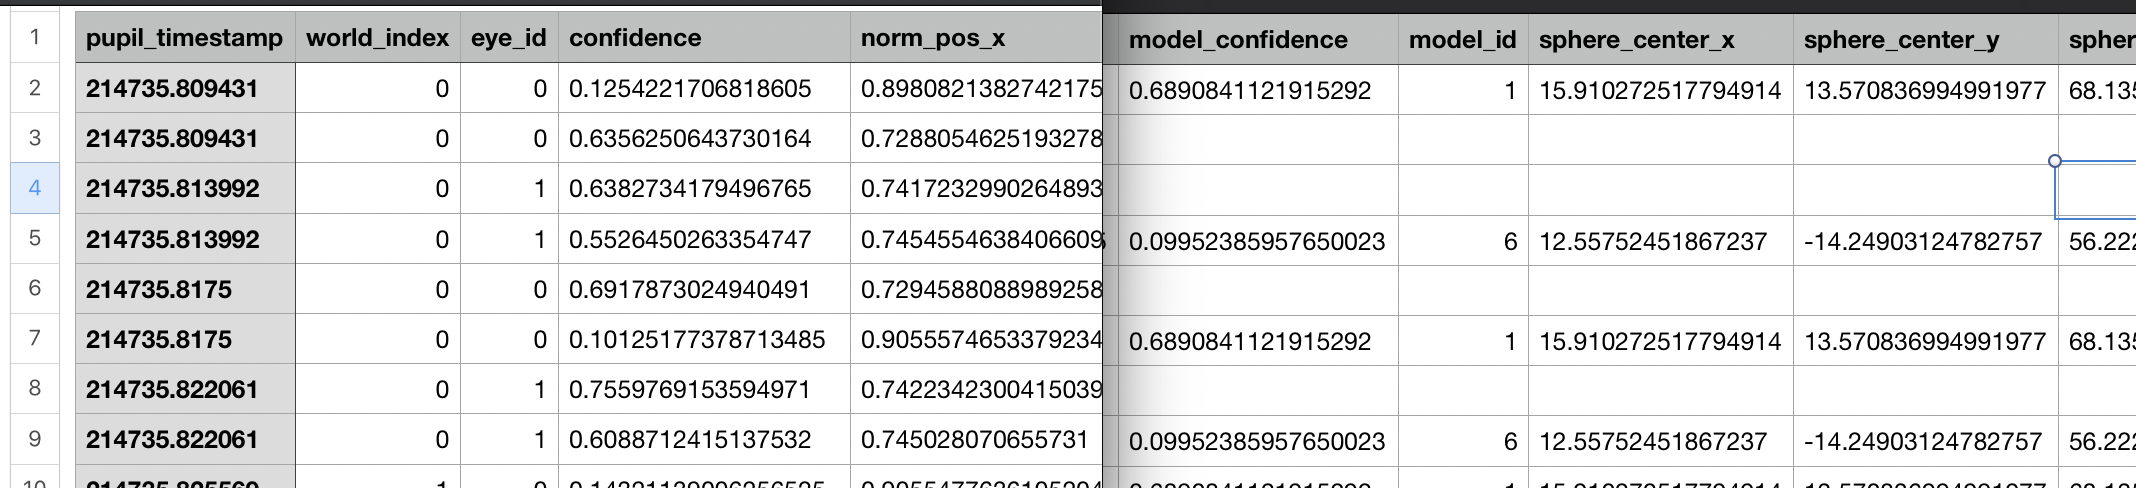Select row number 7
Image resolution: width=2136 pixels, height=488 pixels.
click(x=35, y=338)
